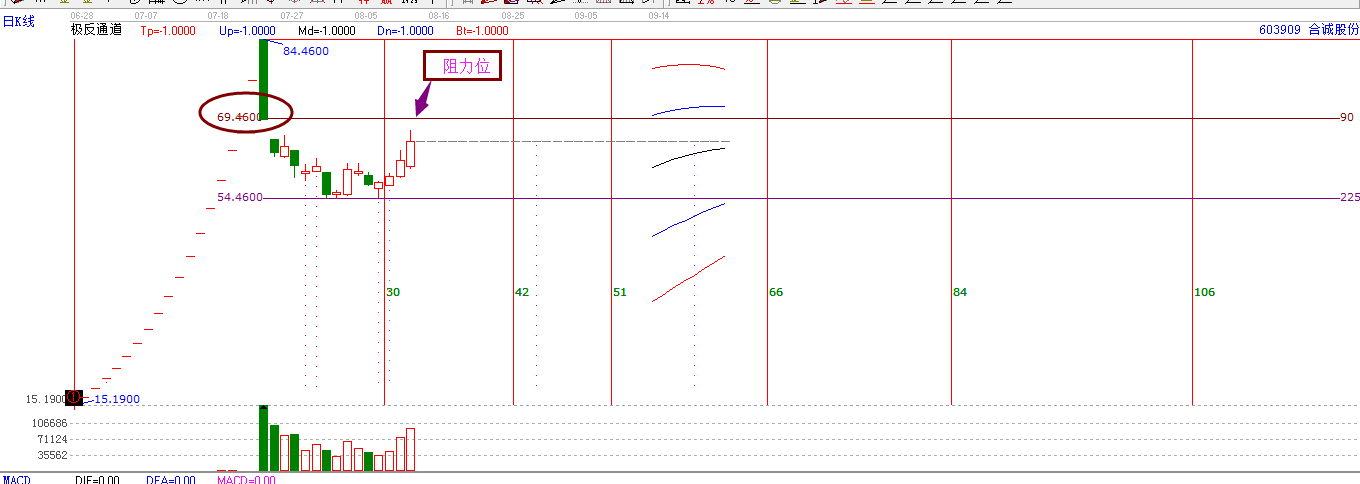
Task: Click the tall green candlestick at the peak
Action: [x=264, y=78]
